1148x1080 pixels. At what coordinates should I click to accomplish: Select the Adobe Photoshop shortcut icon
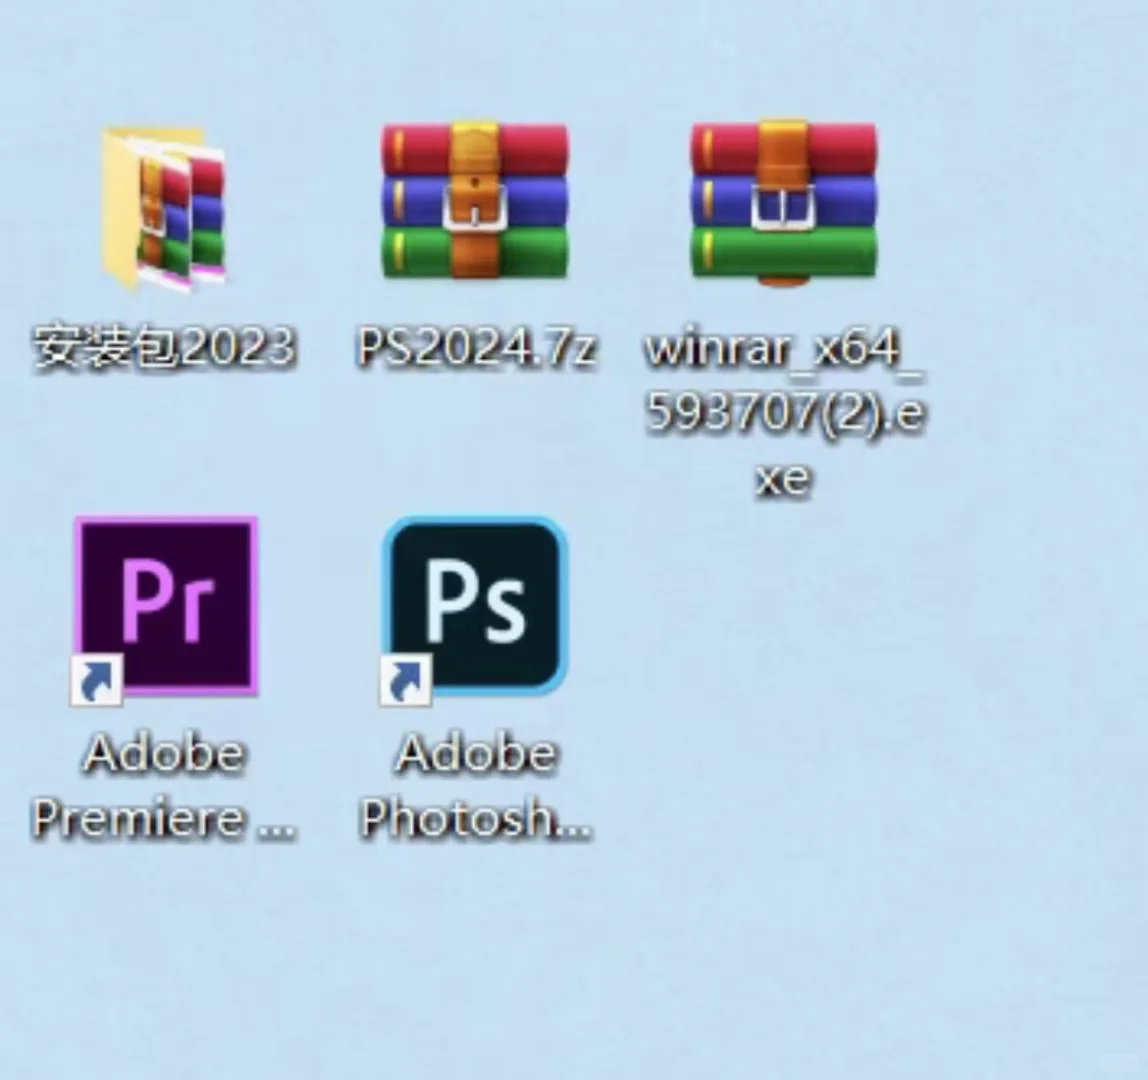click(x=474, y=610)
